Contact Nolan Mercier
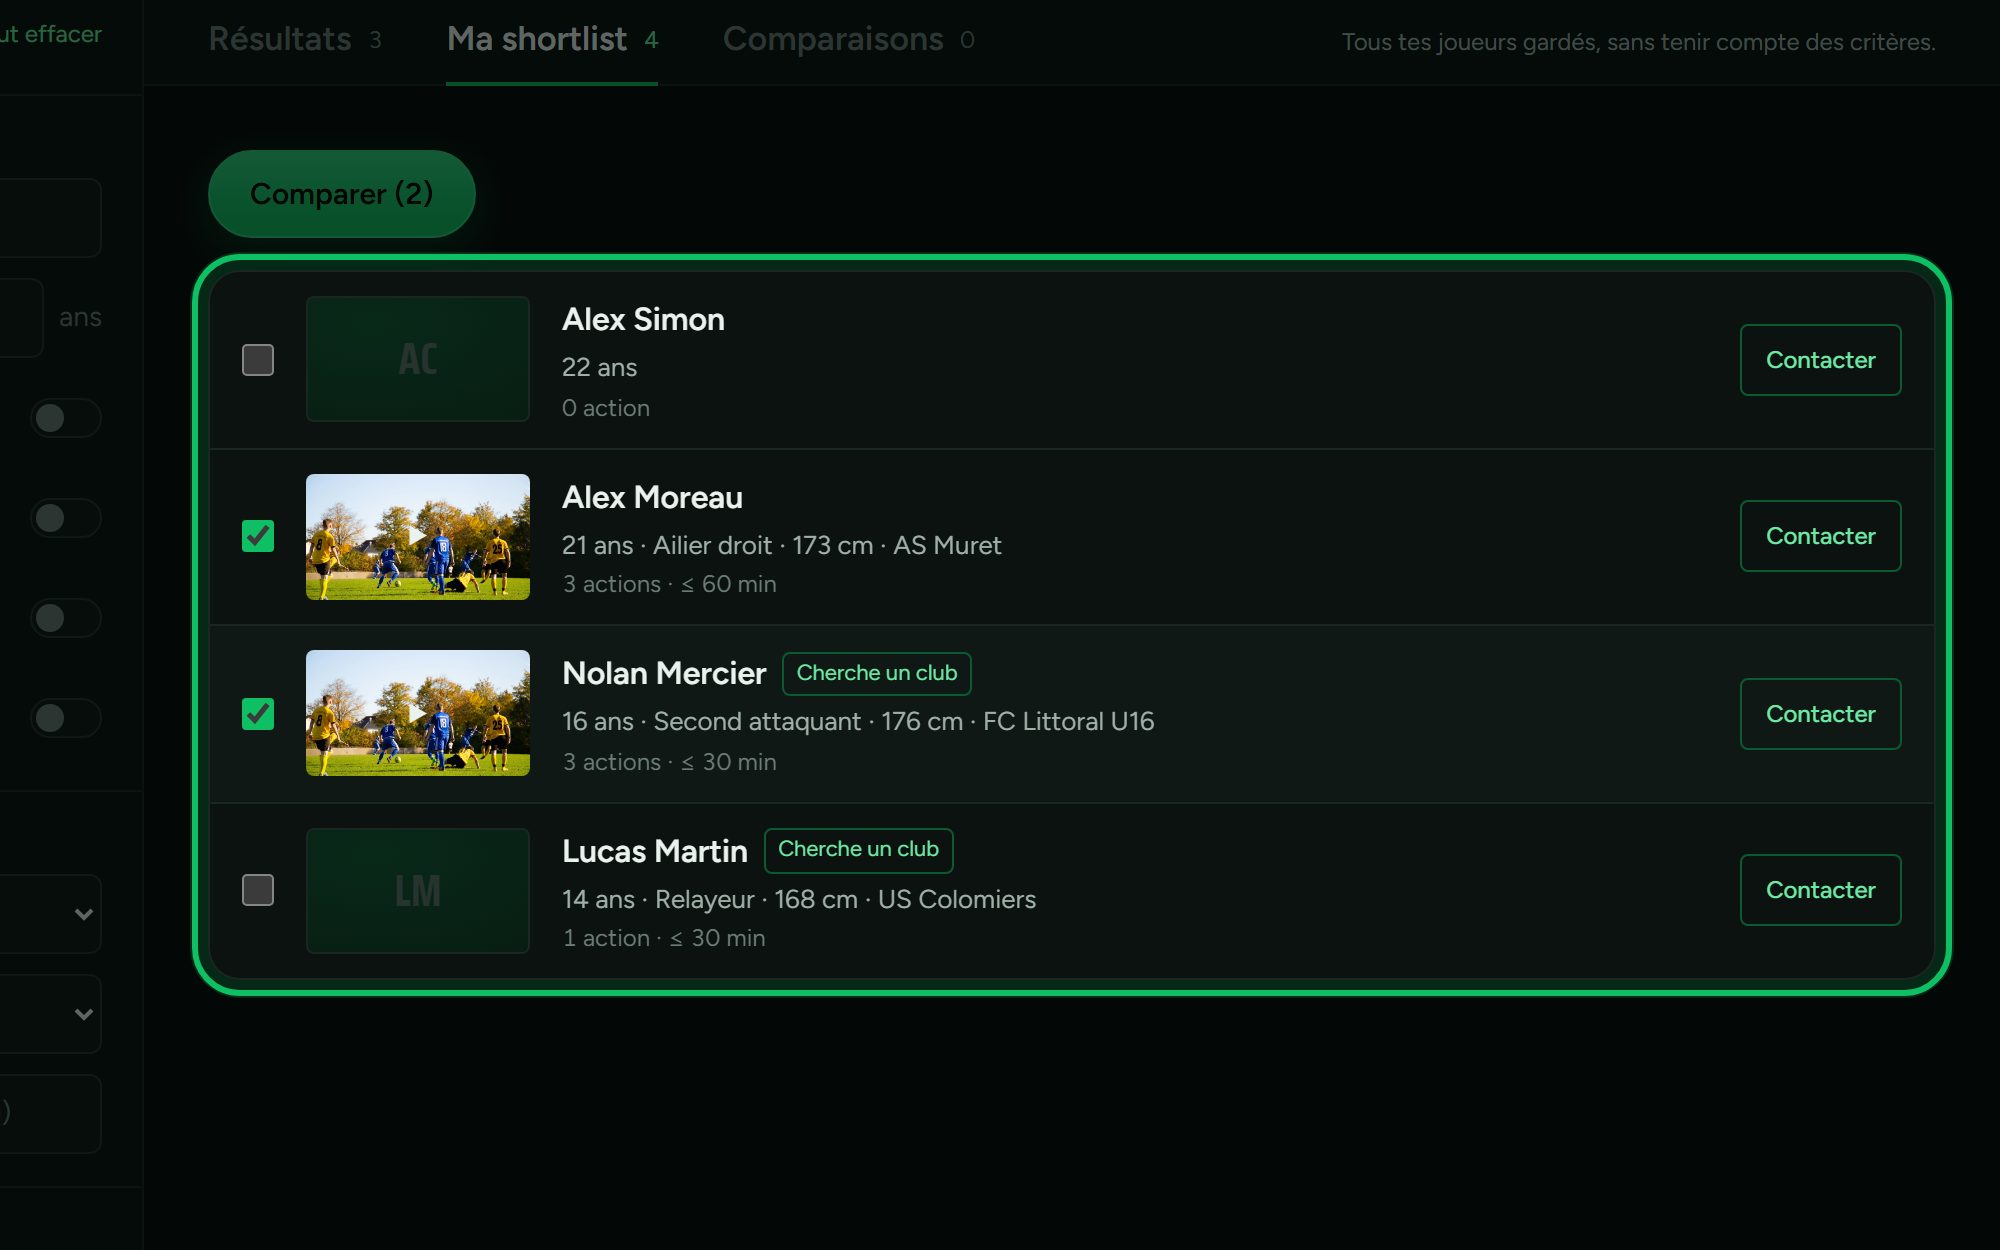This screenshot has height=1250, width=2000. tap(1820, 714)
